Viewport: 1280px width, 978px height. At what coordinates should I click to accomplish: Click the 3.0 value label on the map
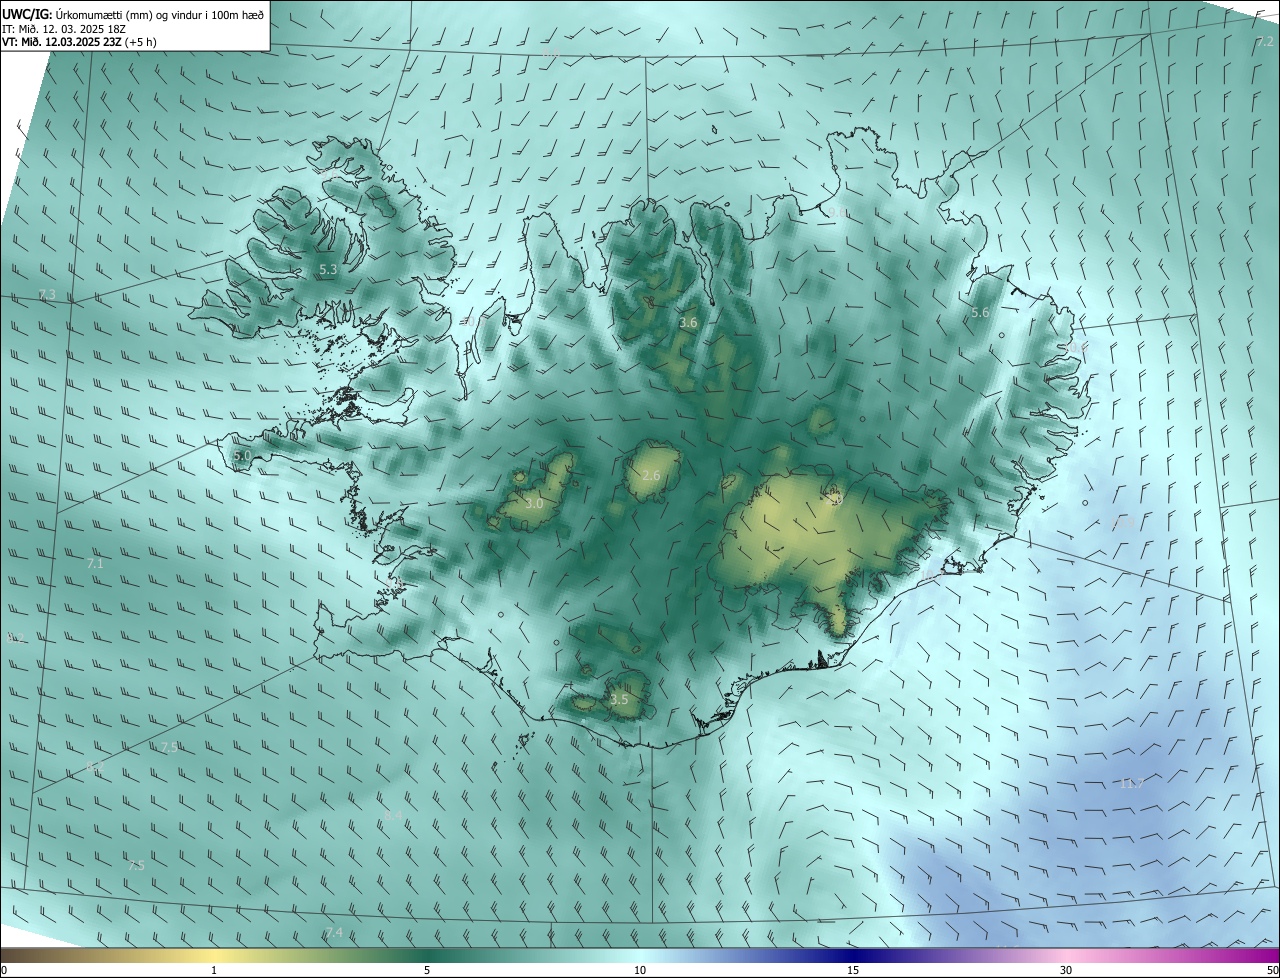(534, 503)
